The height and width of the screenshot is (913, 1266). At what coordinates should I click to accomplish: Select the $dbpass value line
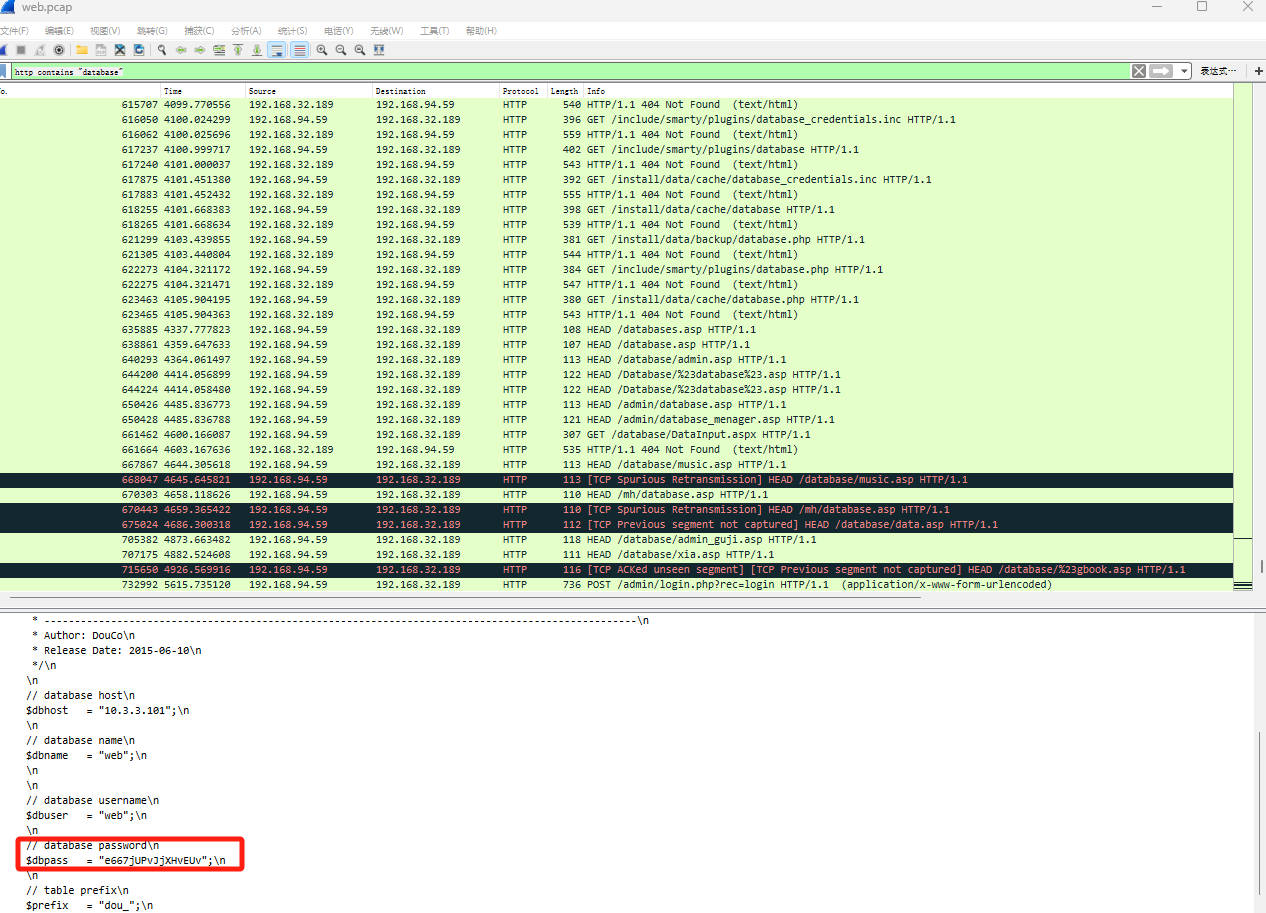[x=126, y=860]
